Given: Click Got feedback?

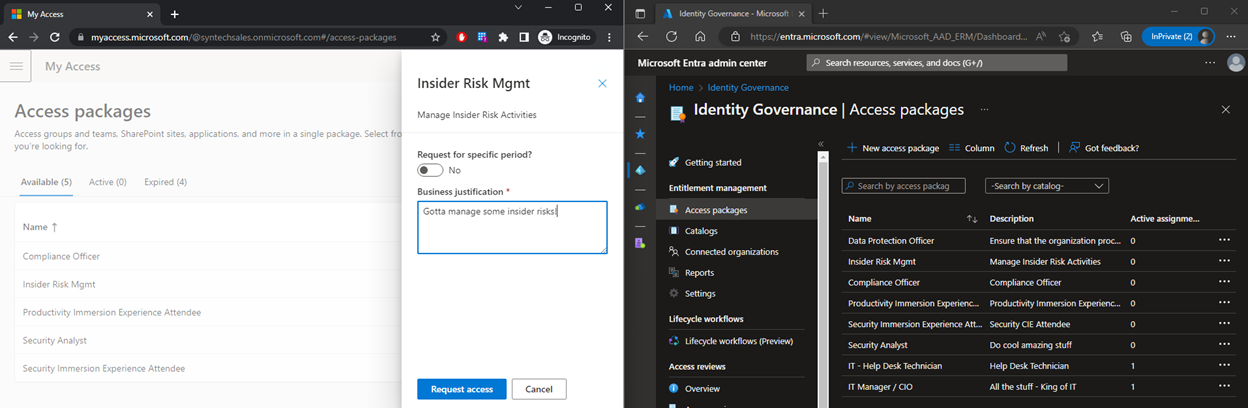Looking at the screenshot, I should [x=1103, y=148].
